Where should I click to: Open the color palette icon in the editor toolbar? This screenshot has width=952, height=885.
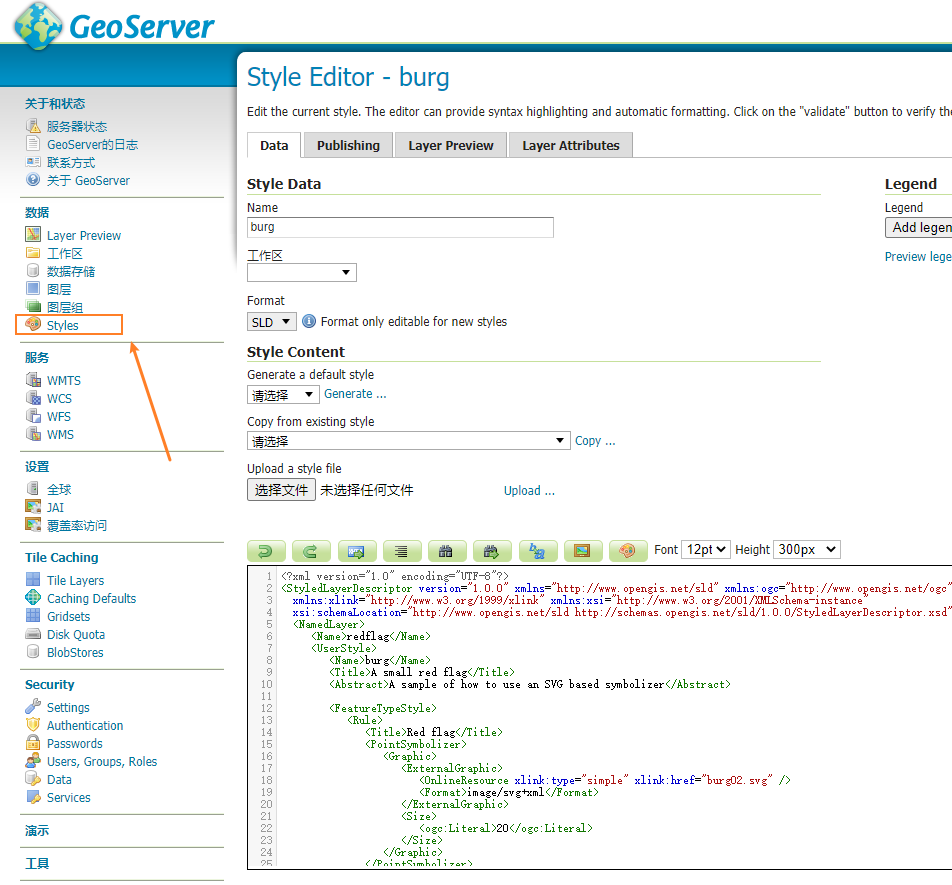tap(628, 549)
